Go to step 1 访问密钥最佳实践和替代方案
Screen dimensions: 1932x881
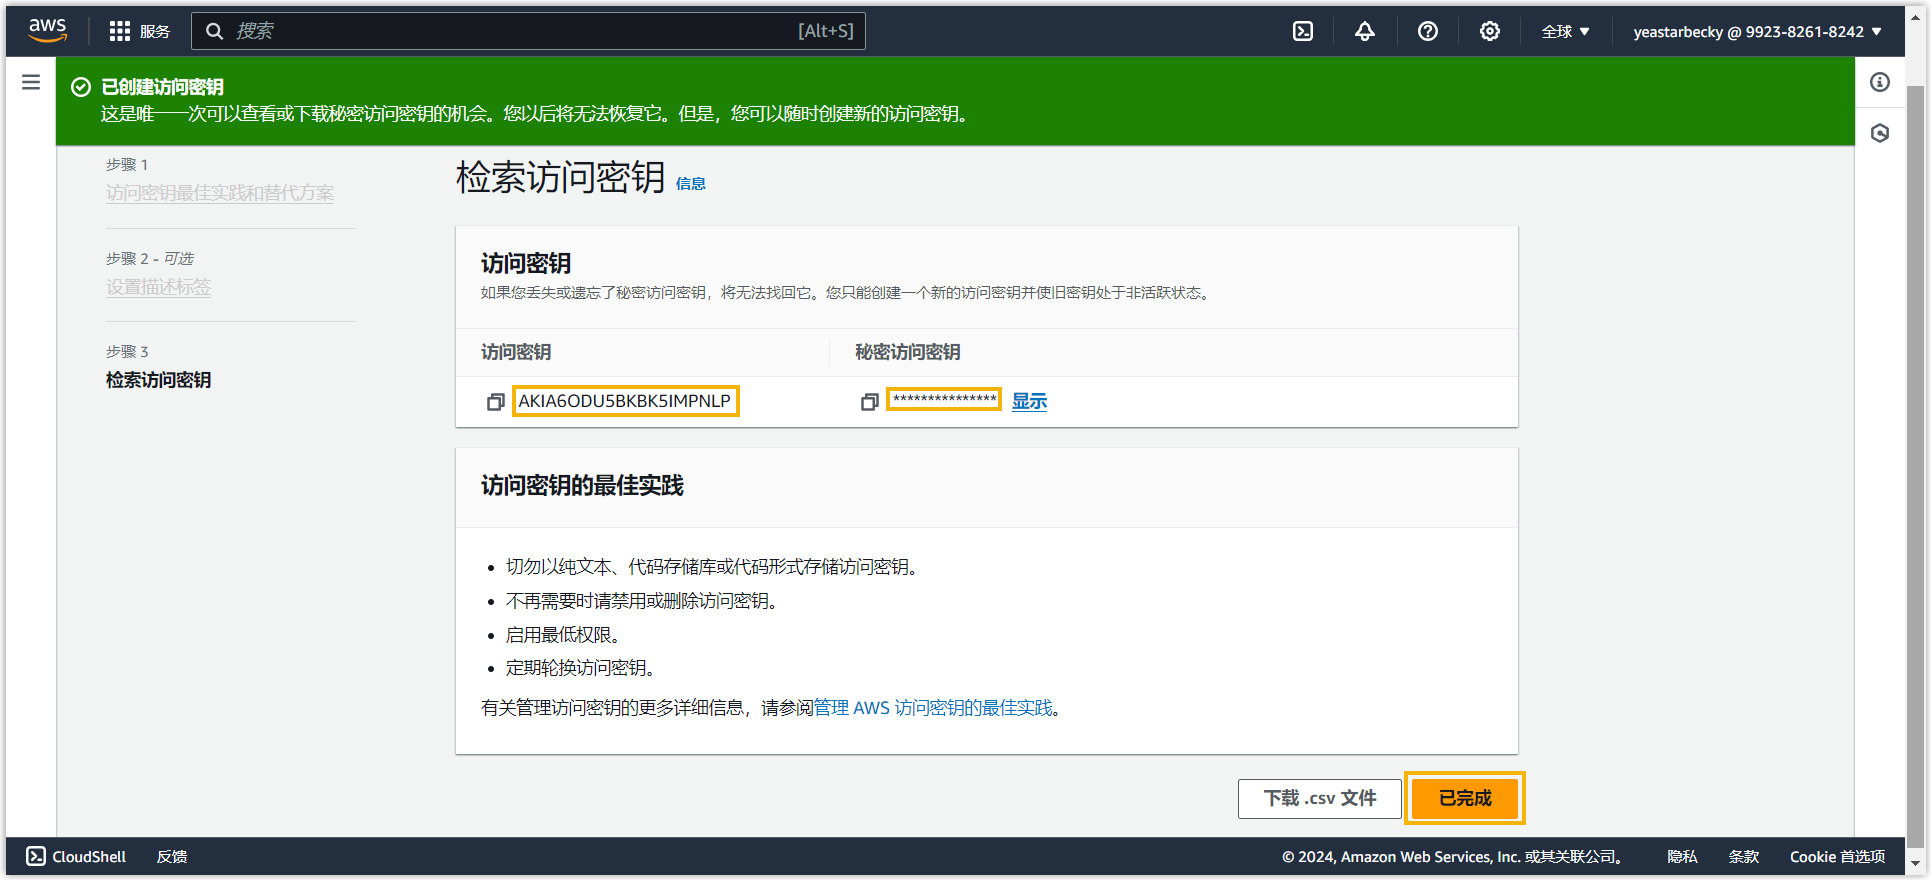(220, 193)
